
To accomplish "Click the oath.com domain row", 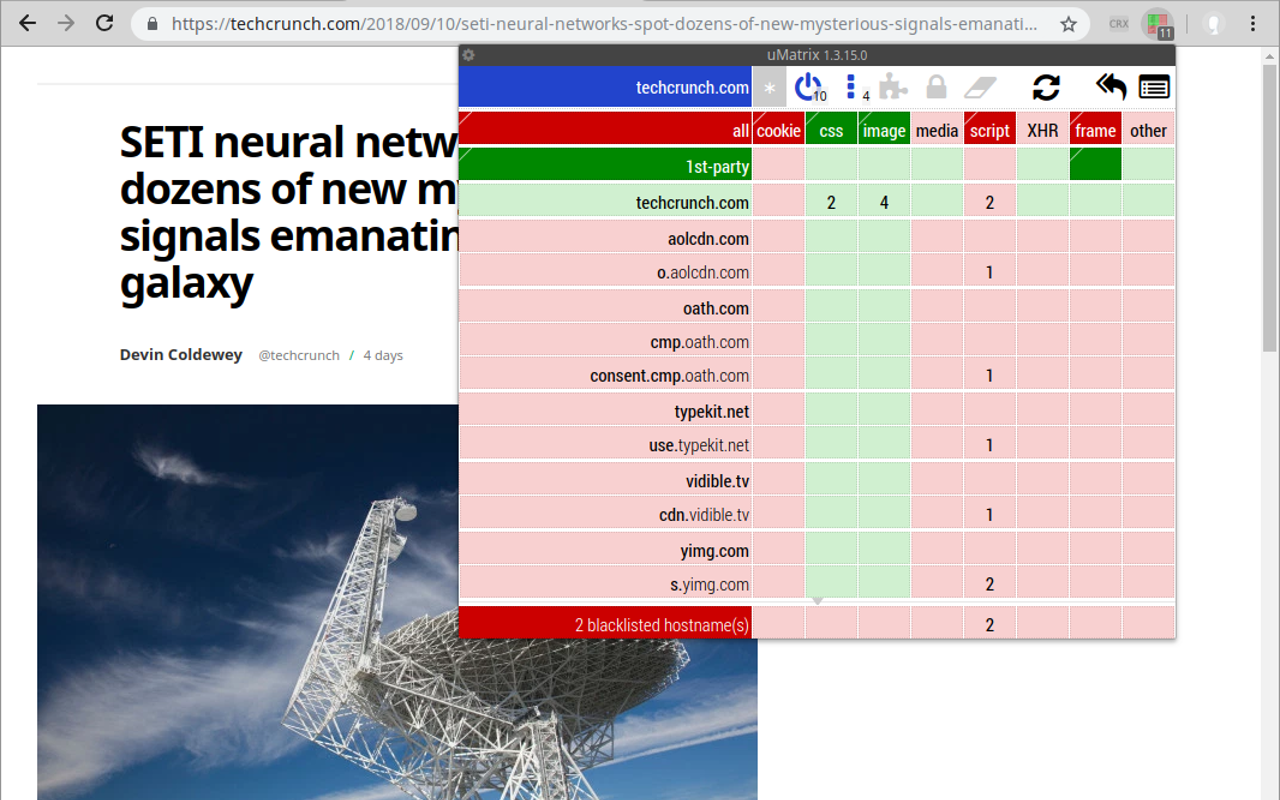I will [605, 307].
